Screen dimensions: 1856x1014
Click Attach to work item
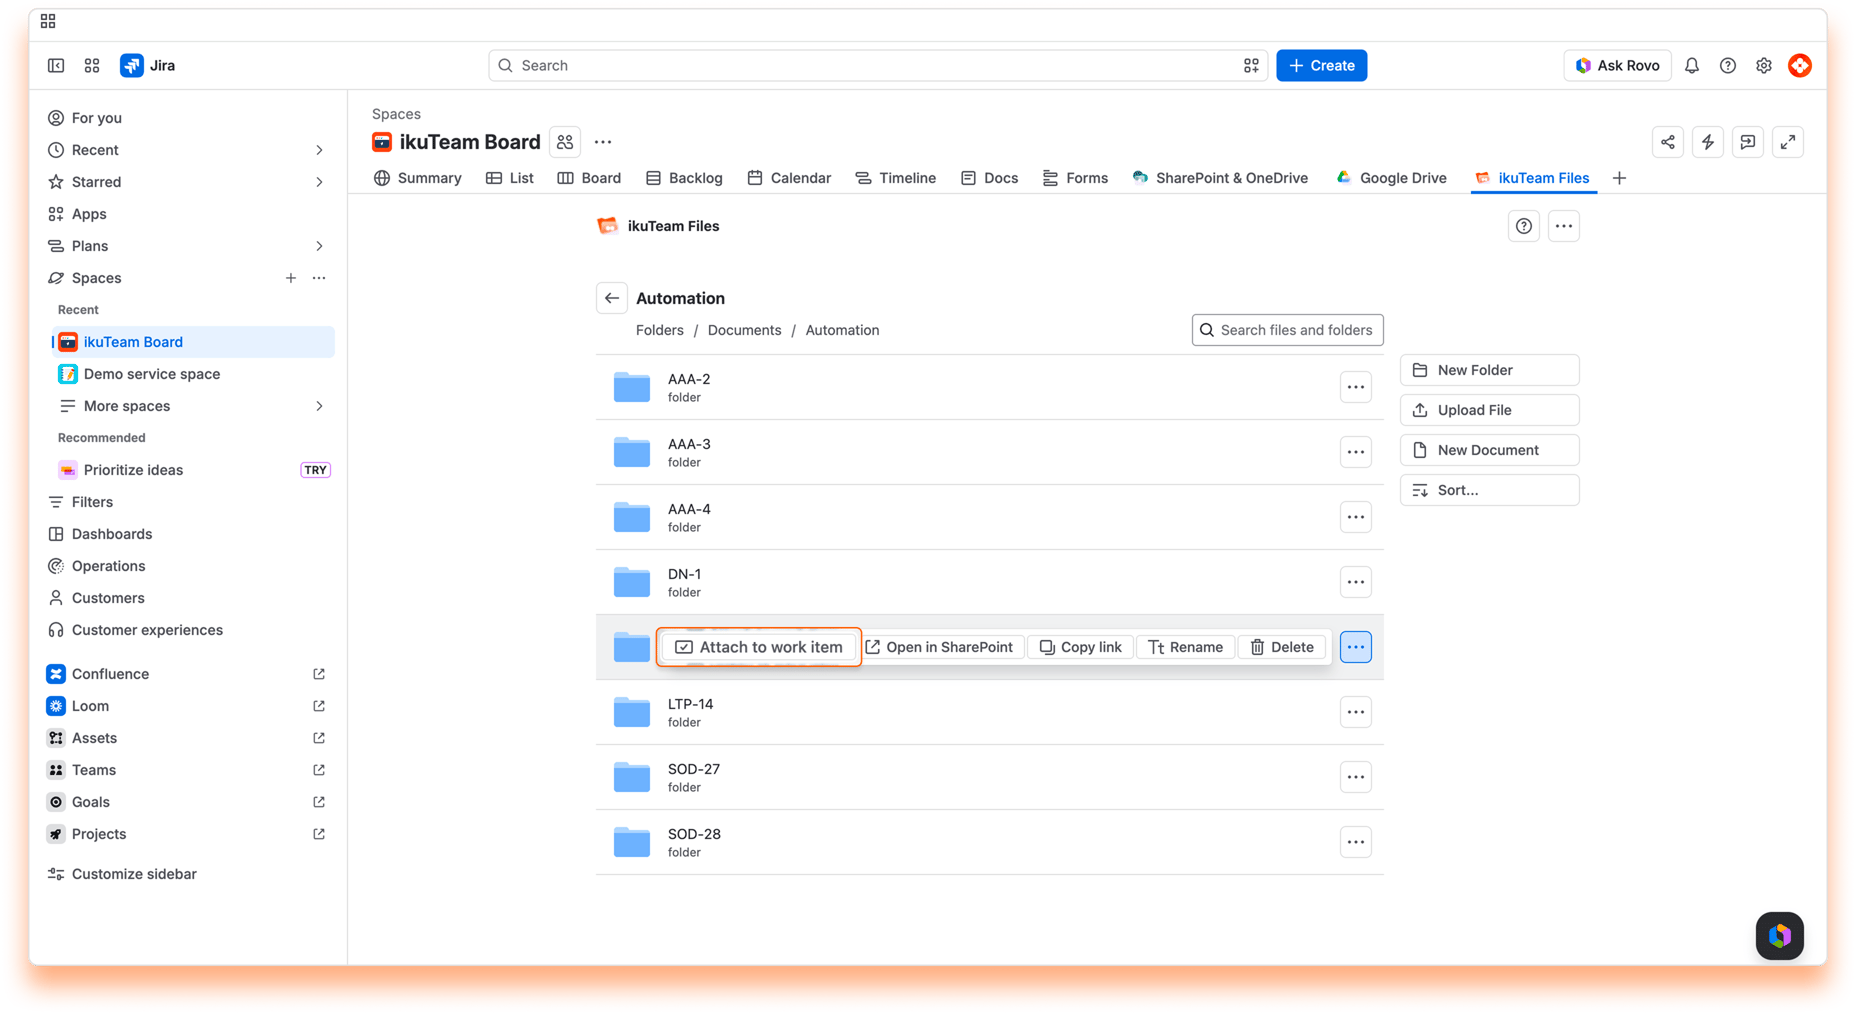(x=759, y=647)
